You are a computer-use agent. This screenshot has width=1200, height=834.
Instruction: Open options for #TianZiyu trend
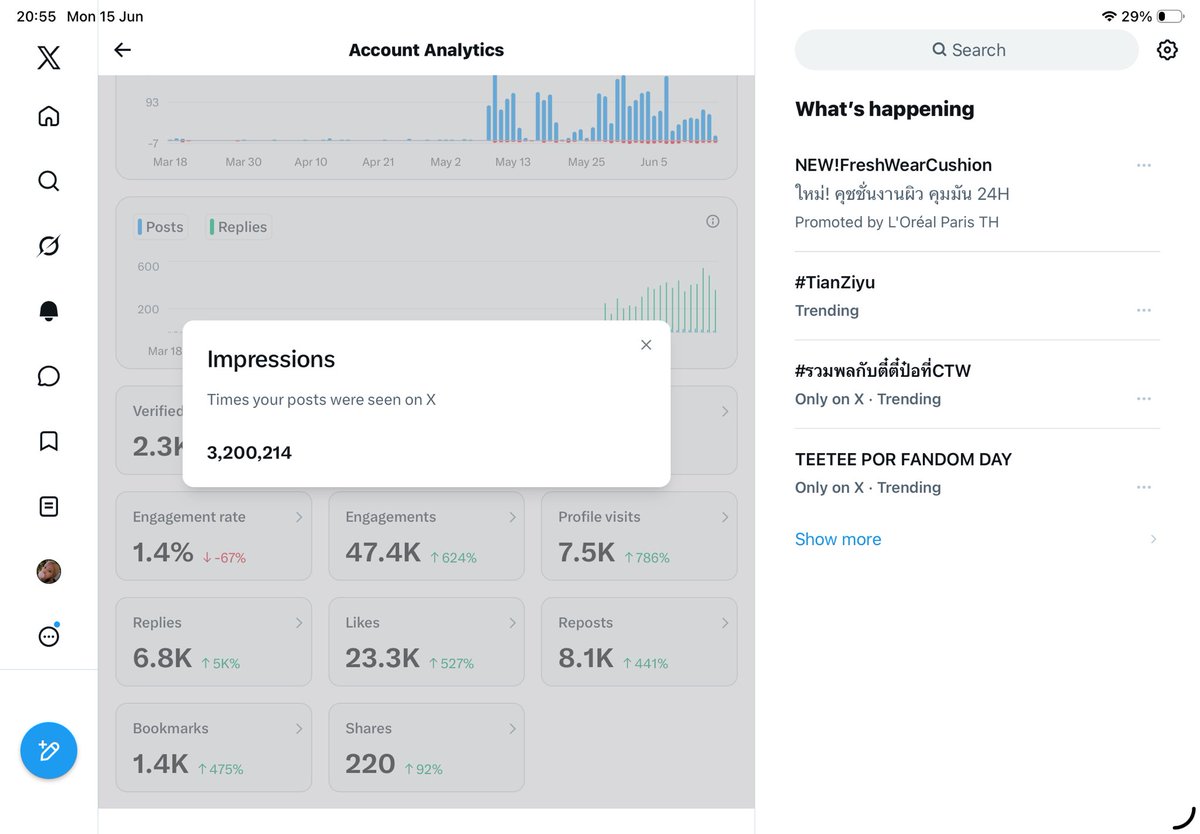(x=1144, y=311)
